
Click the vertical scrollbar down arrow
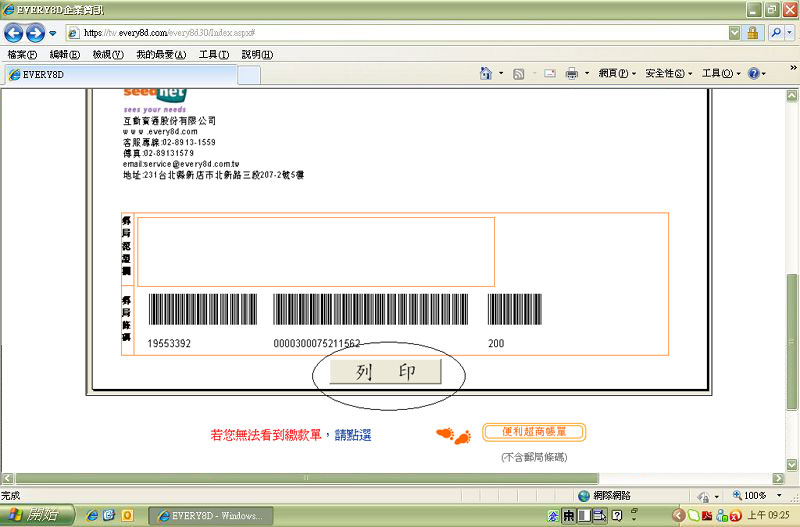(x=792, y=465)
